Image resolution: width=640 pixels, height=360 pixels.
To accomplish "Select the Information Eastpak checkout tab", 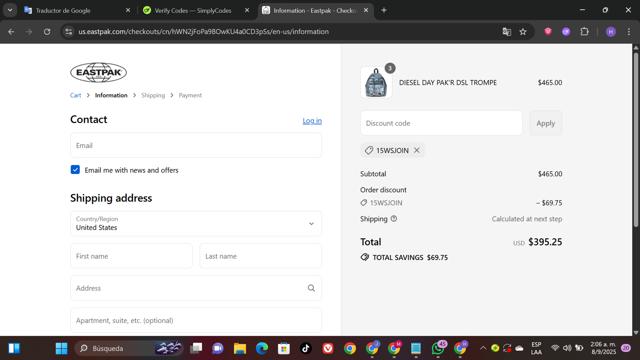I will coord(314,11).
